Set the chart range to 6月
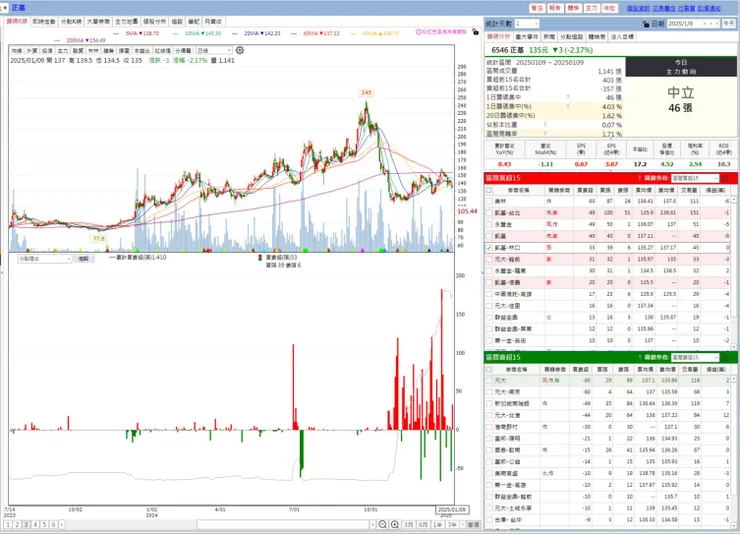The width and height of the screenshot is (740, 534). point(423,525)
